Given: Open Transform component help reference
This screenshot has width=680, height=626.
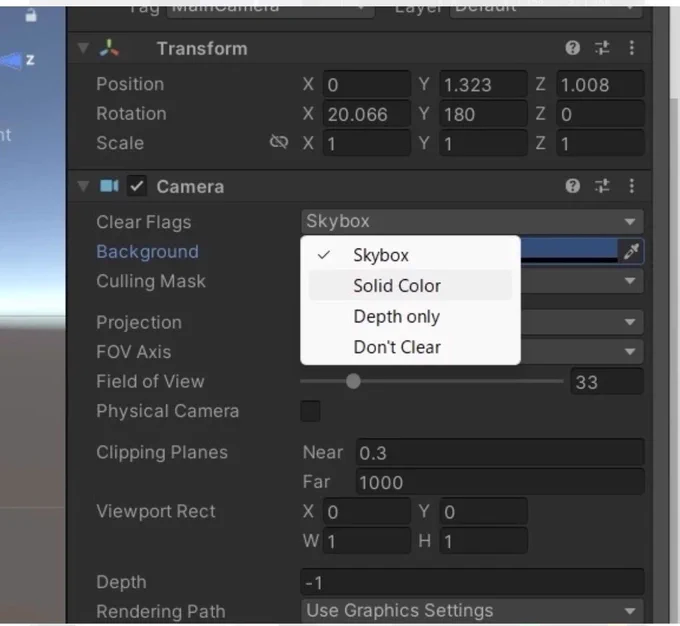Looking at the screenshot, I should click(572, 48).
